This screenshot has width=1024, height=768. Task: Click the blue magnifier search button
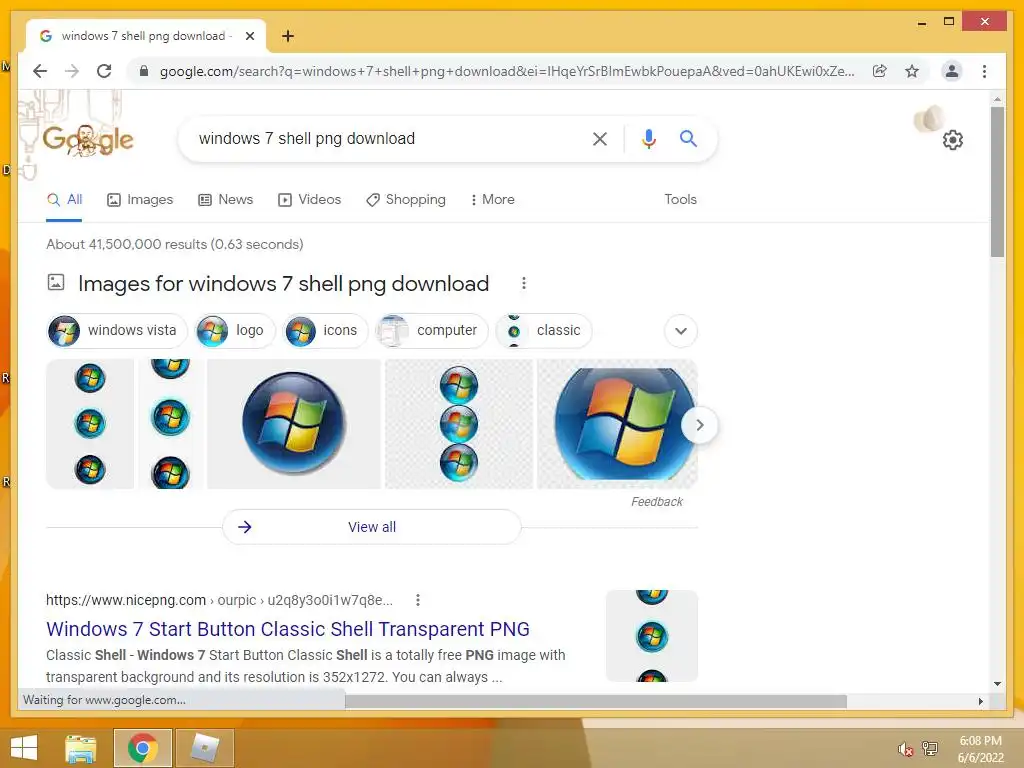(x=688, y=138)
